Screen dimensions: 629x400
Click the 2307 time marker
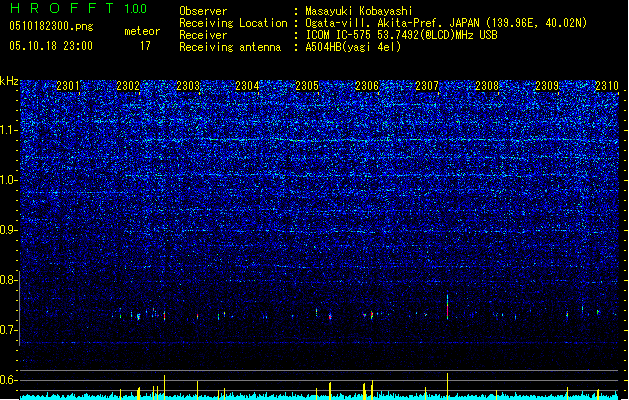tap(427, 86)
